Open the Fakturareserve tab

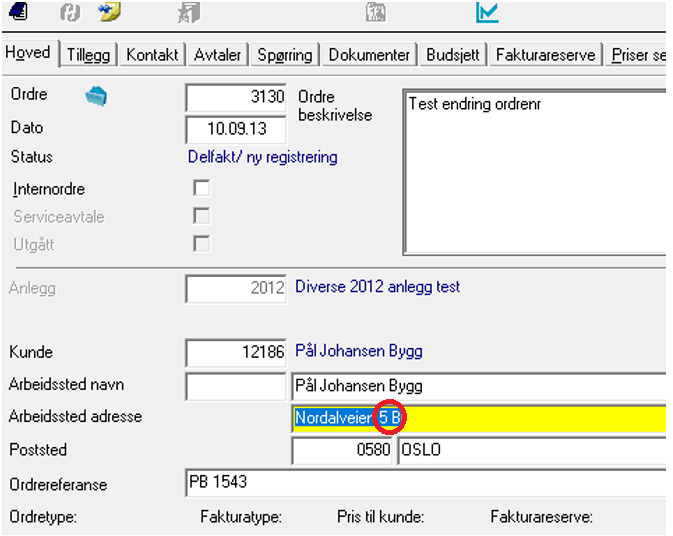click(x=546, y=55)
